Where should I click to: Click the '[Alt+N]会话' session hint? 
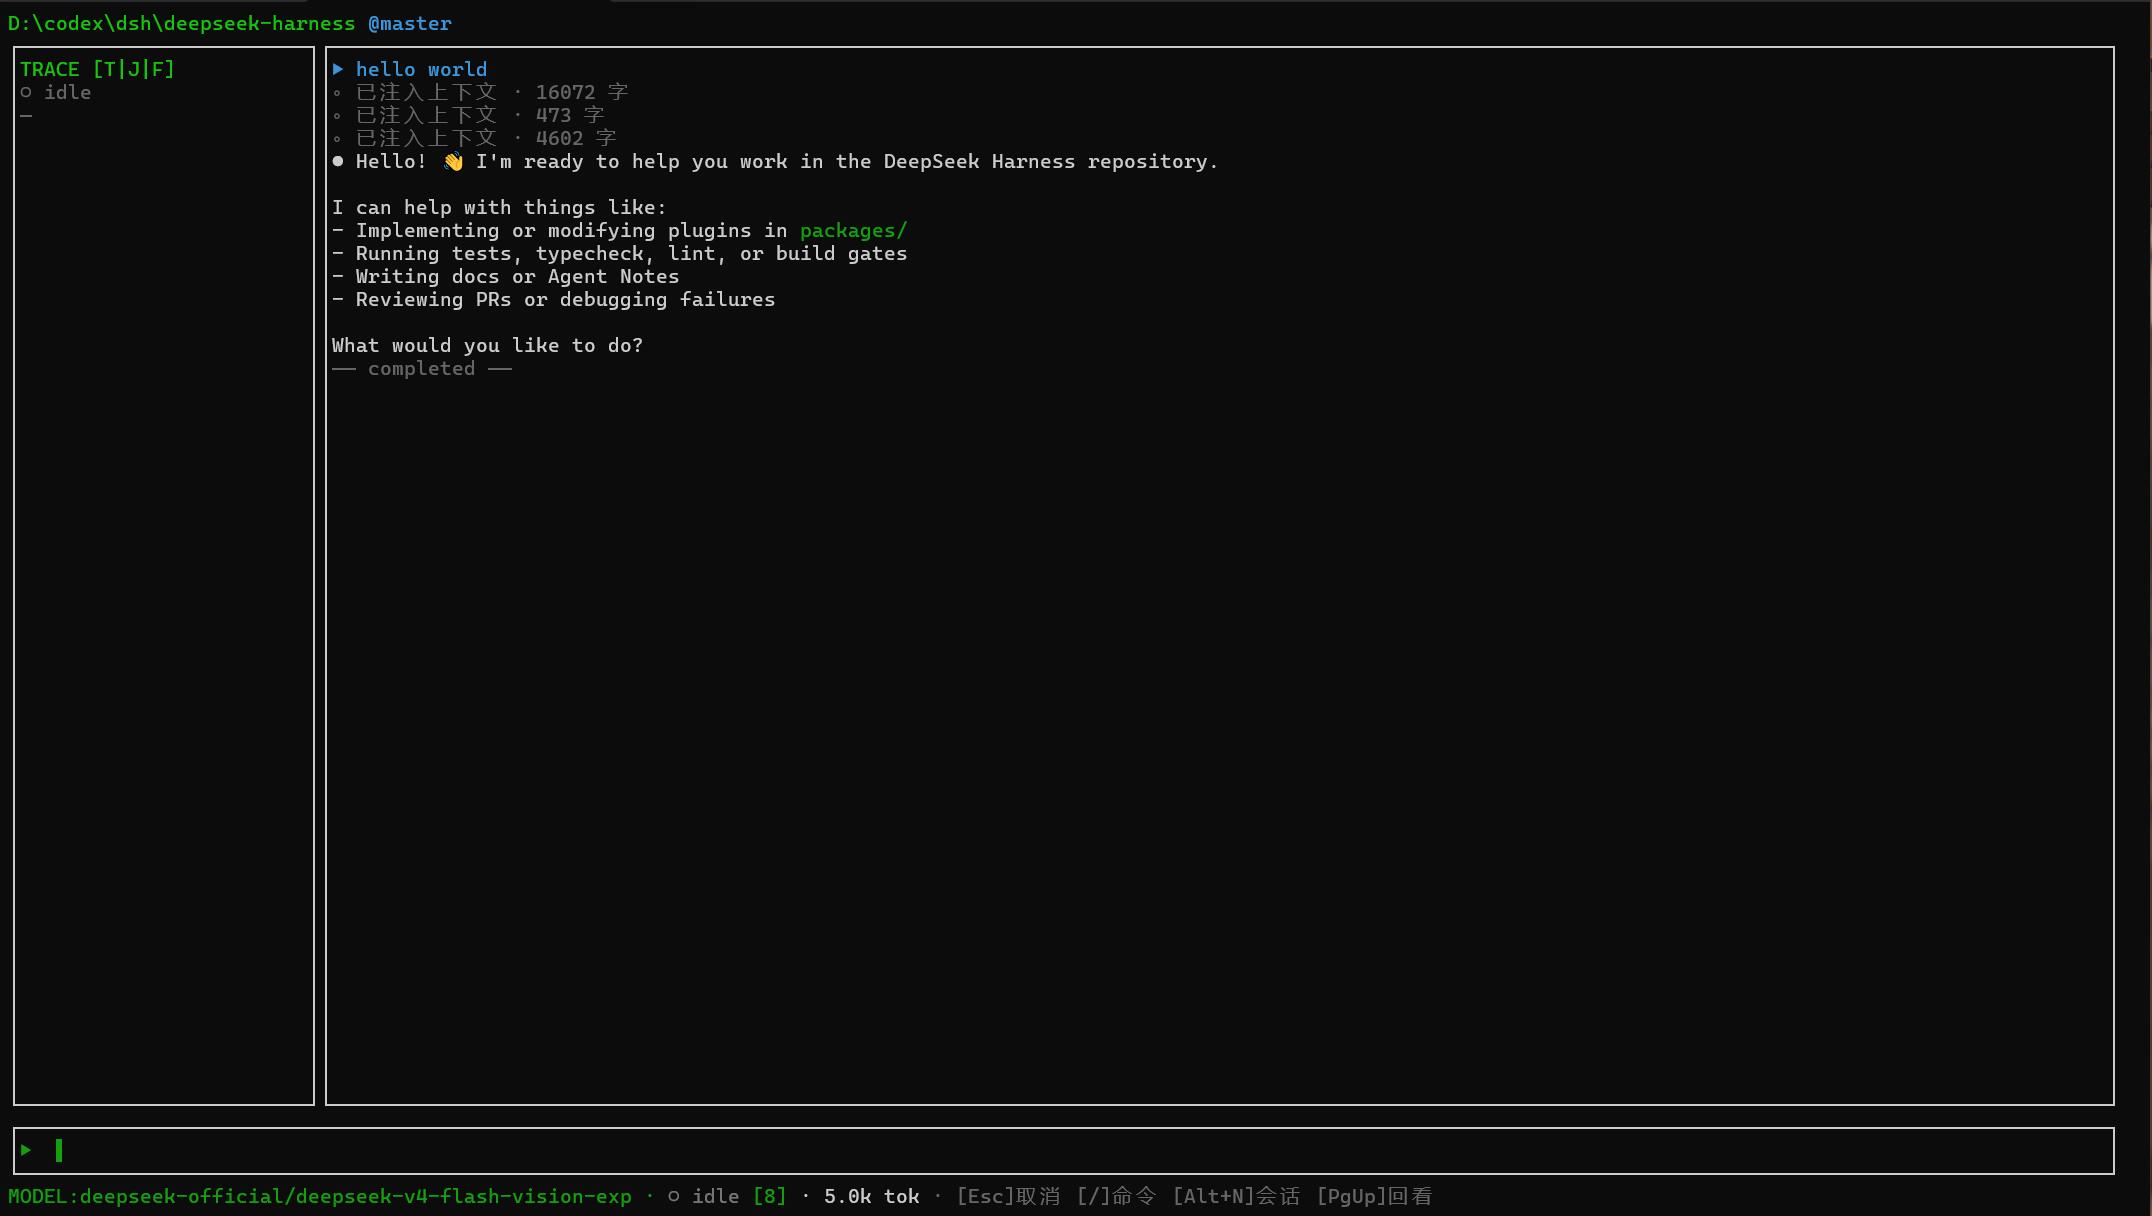1236,1196
